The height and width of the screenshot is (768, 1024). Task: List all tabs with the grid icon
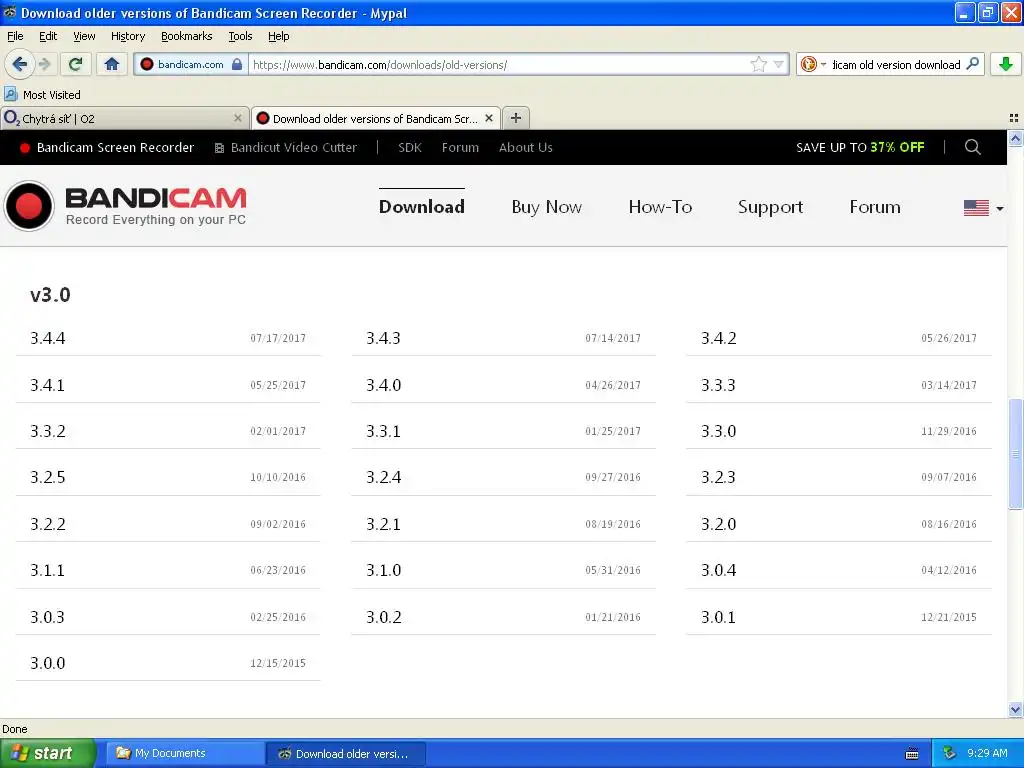pyautogui.click(x=1014, y=118)
